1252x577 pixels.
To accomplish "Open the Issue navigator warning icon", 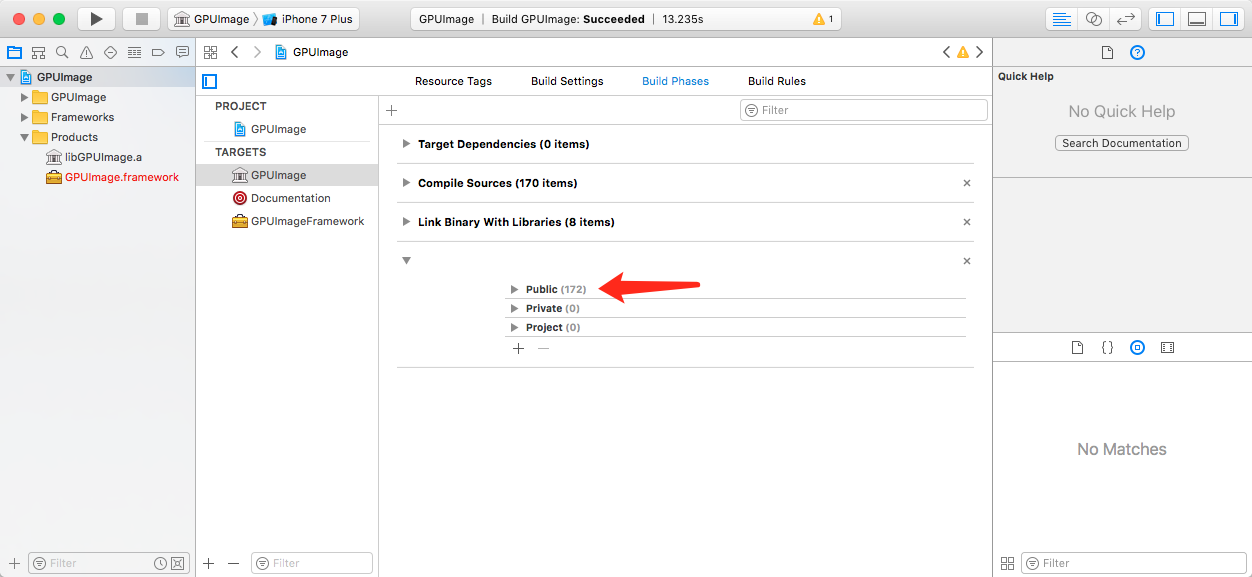I will (x=86, y=52).
